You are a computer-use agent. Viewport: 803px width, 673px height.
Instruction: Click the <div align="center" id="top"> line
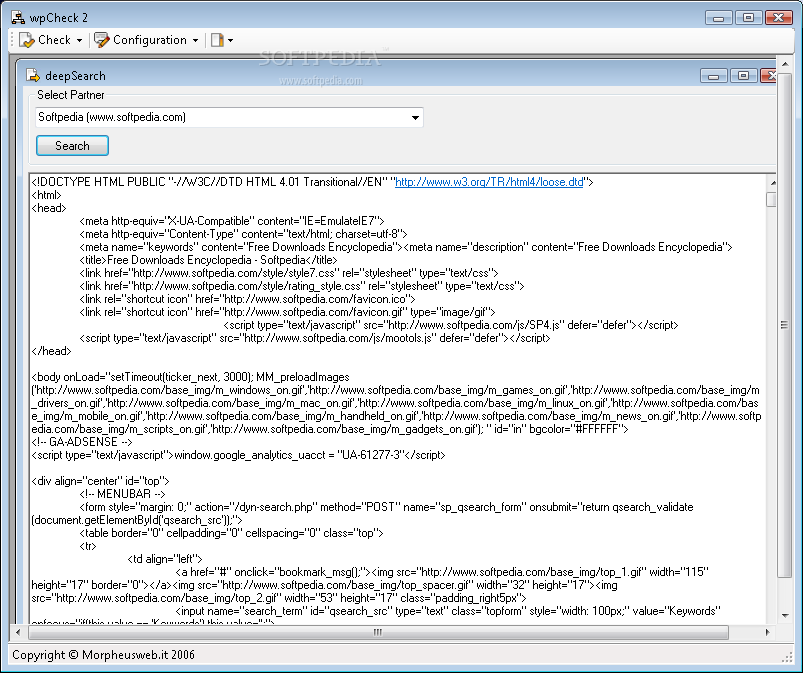[100, 481]
